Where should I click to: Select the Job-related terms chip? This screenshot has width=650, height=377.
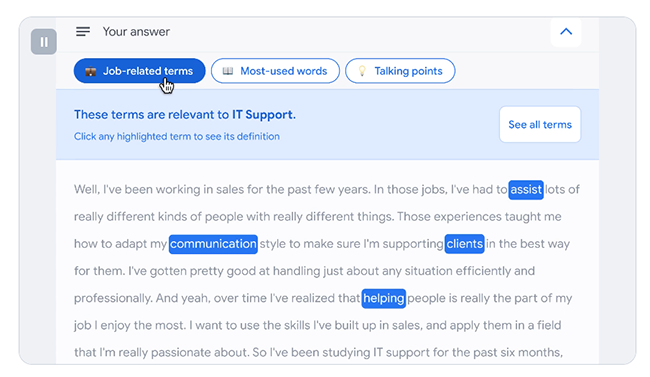140,71
